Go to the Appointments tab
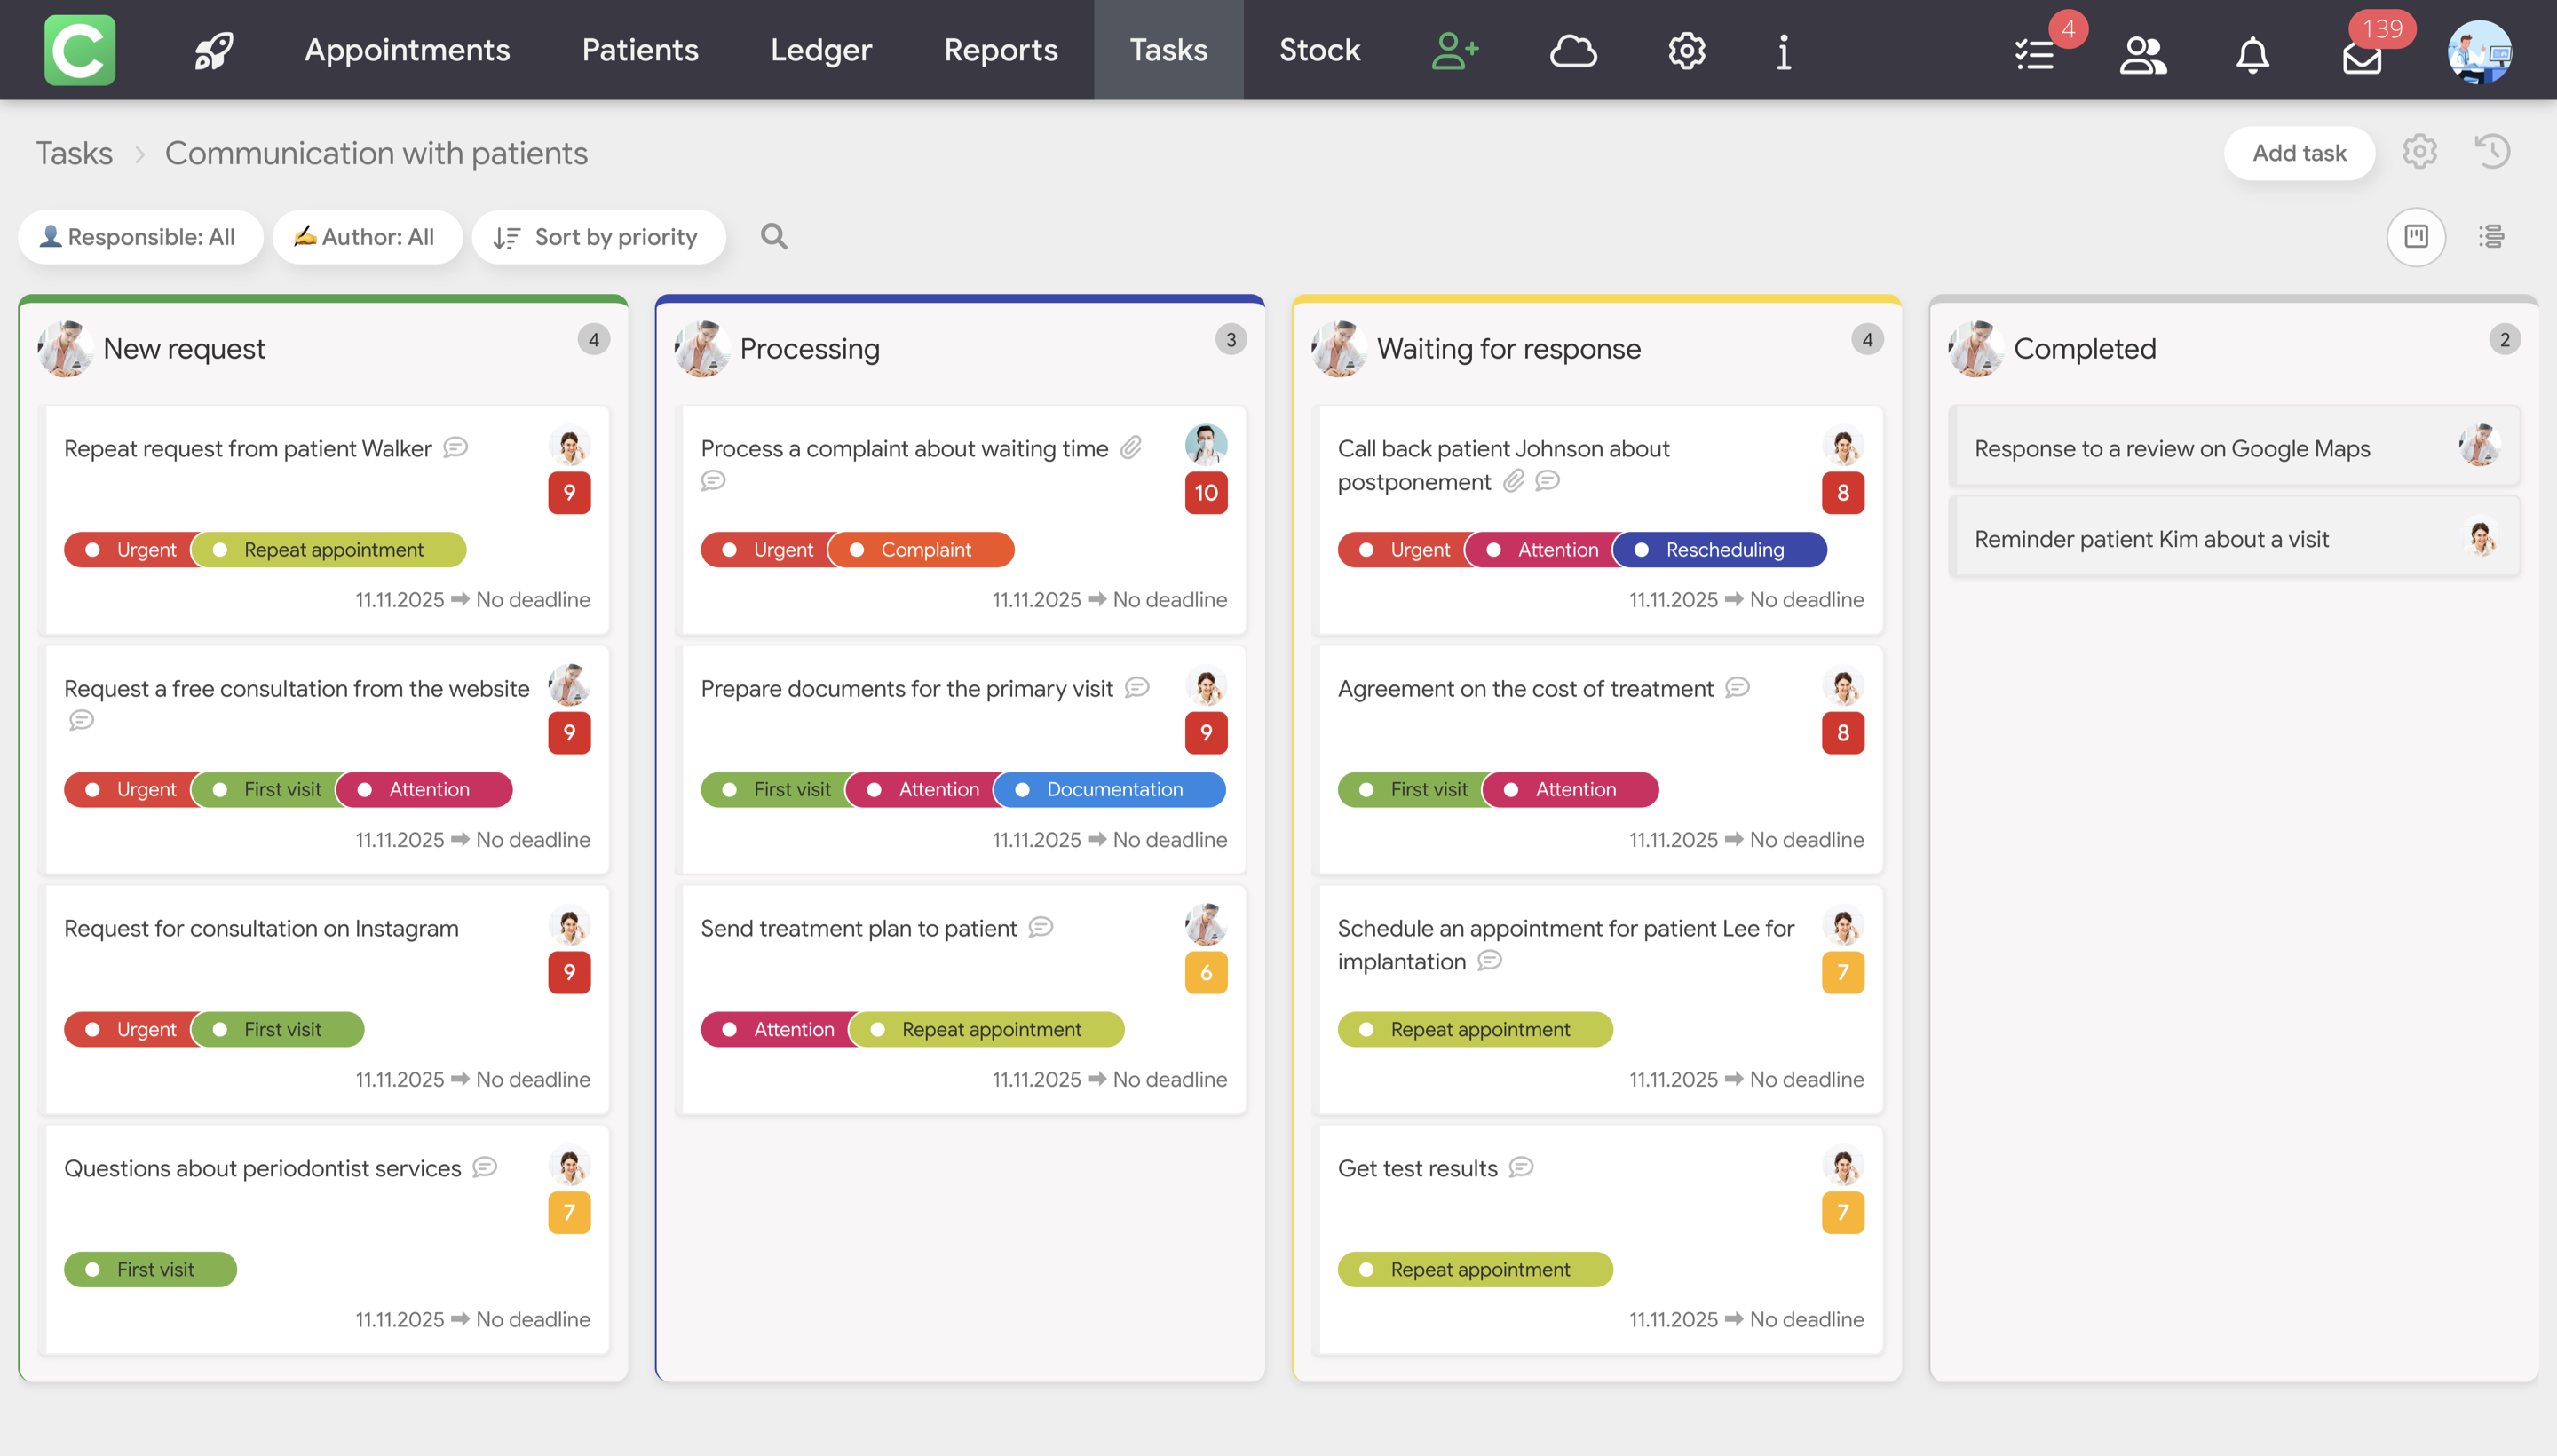Screen dimensions: 2557x1456 [x=407, y=50]
